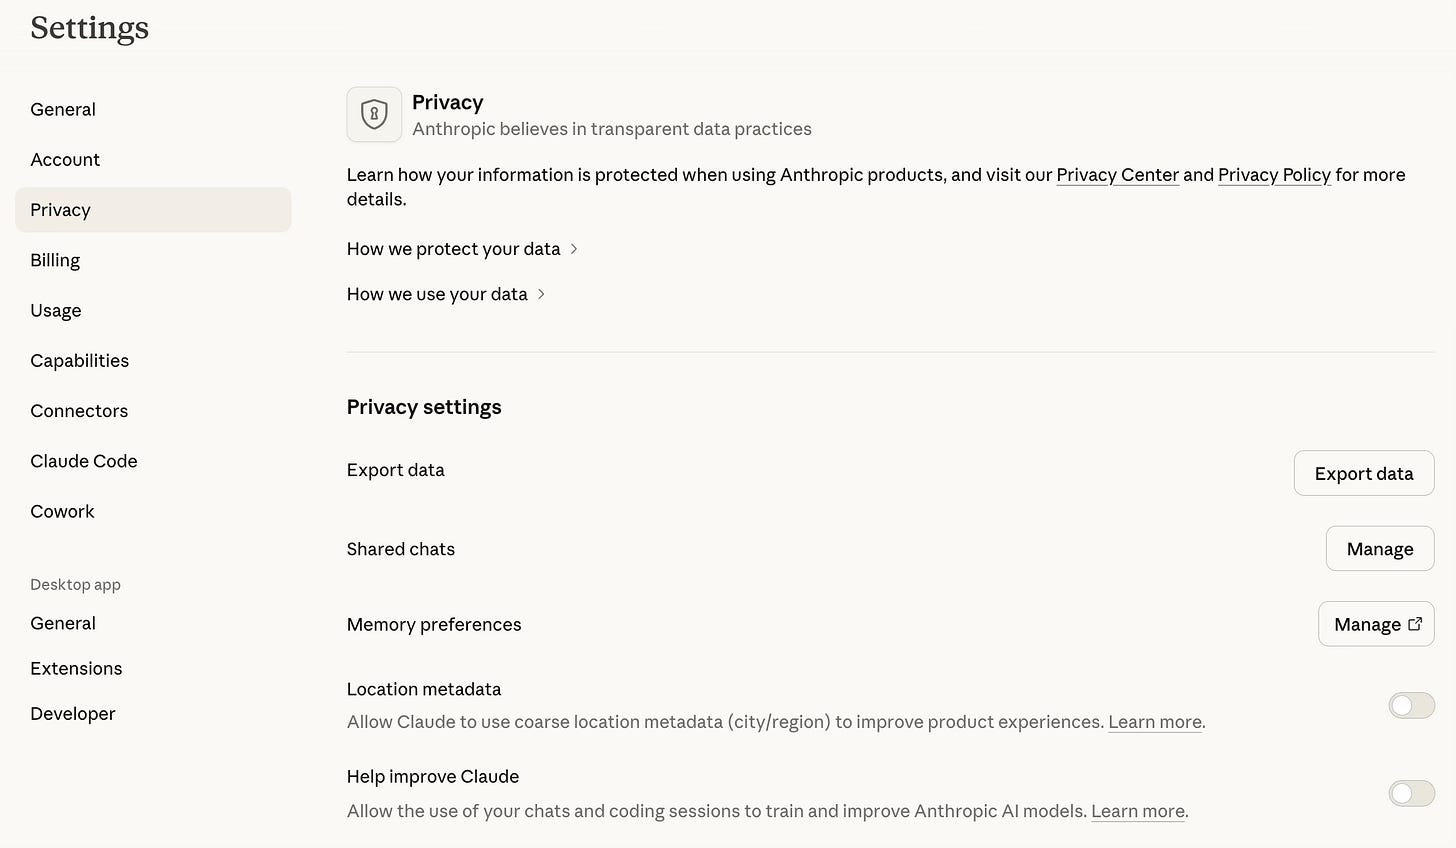Open the Privacy Center link
Screen dimensions: 1456x848
click(1117, 175)
